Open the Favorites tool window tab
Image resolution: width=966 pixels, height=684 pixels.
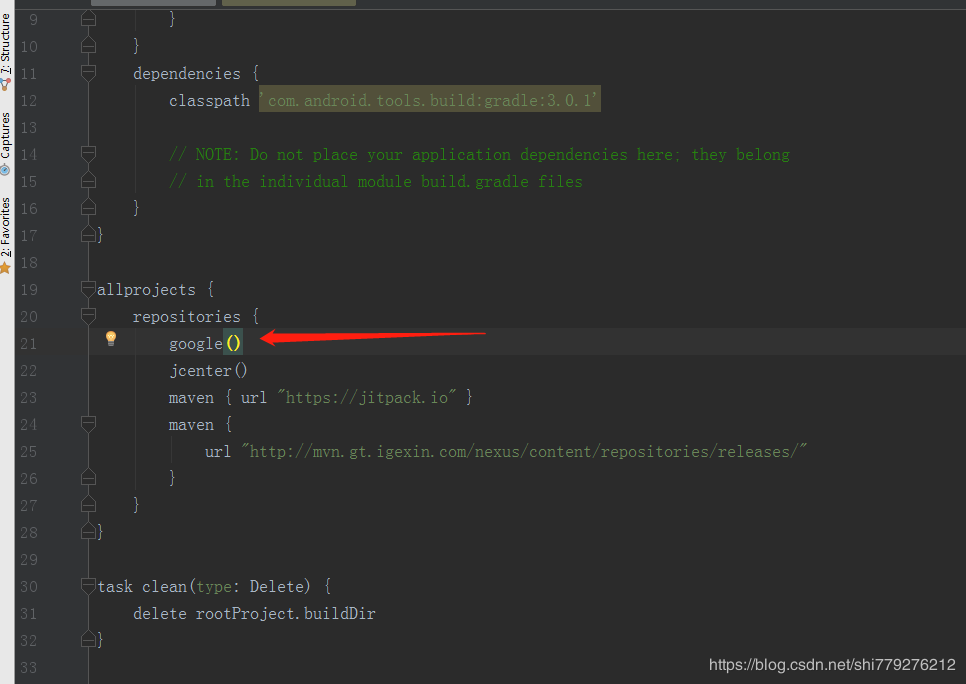[6, 235]
